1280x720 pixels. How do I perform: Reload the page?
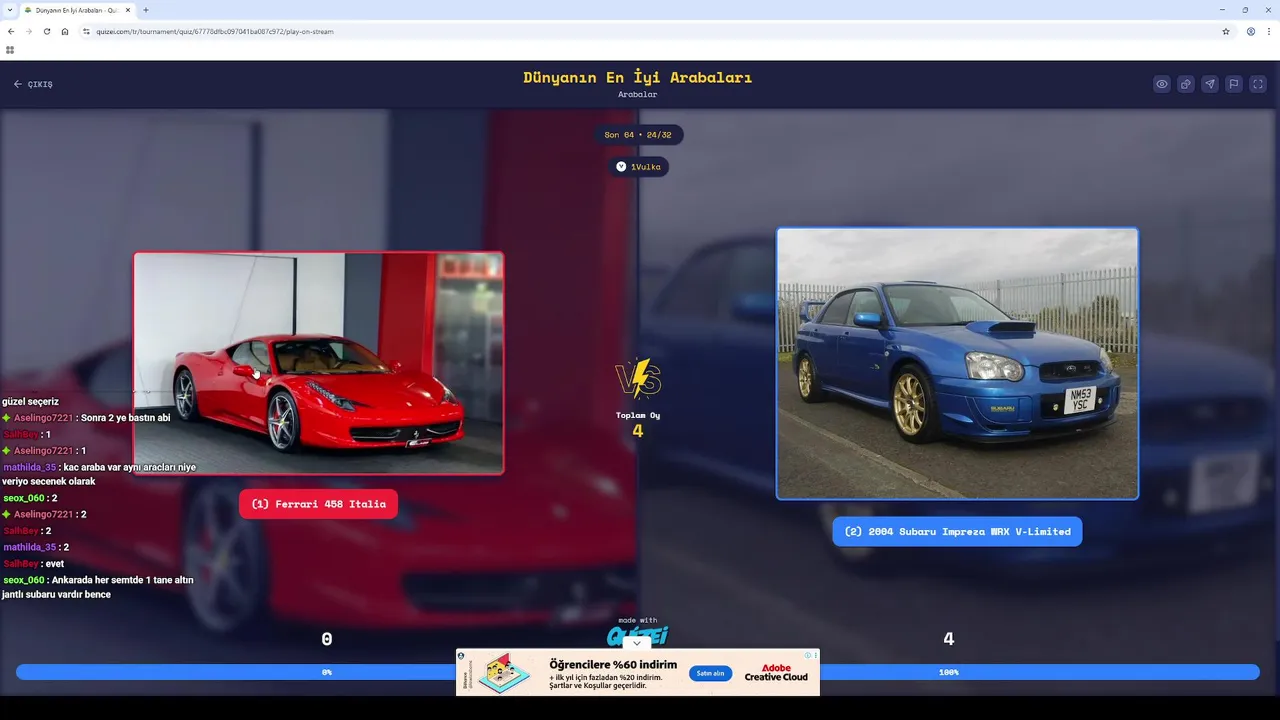point(46,31)
